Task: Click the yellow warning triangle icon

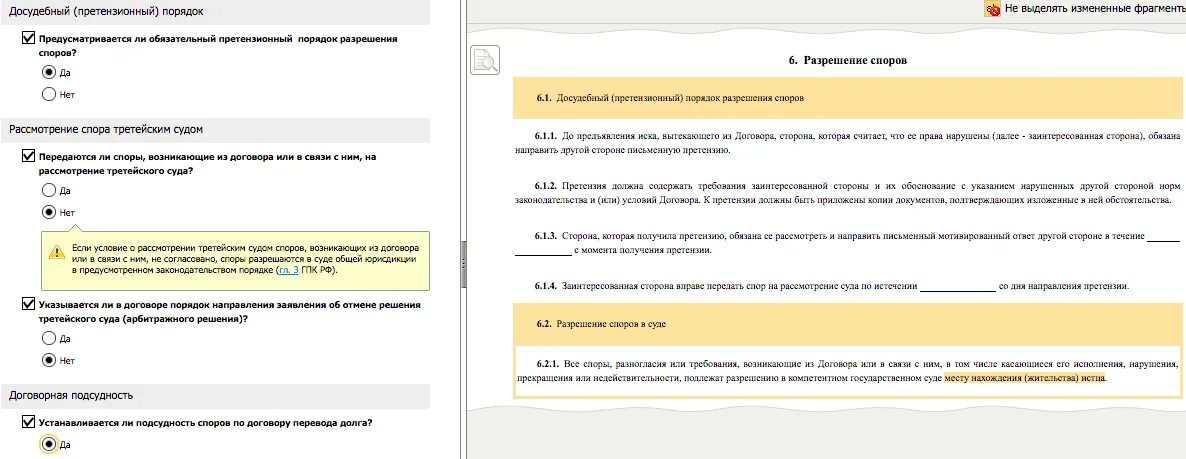Action: (56, 253)
